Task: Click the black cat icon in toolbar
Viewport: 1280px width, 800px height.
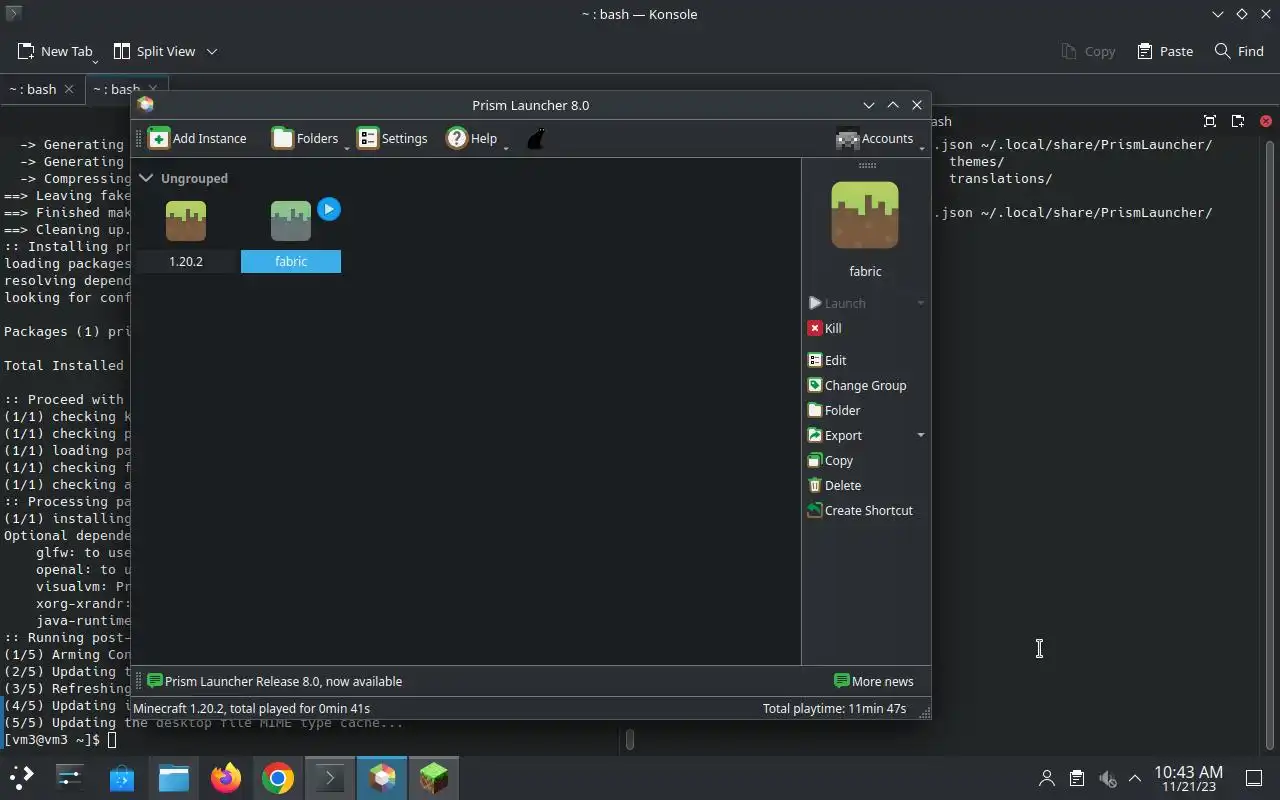Action: point(536,139)
